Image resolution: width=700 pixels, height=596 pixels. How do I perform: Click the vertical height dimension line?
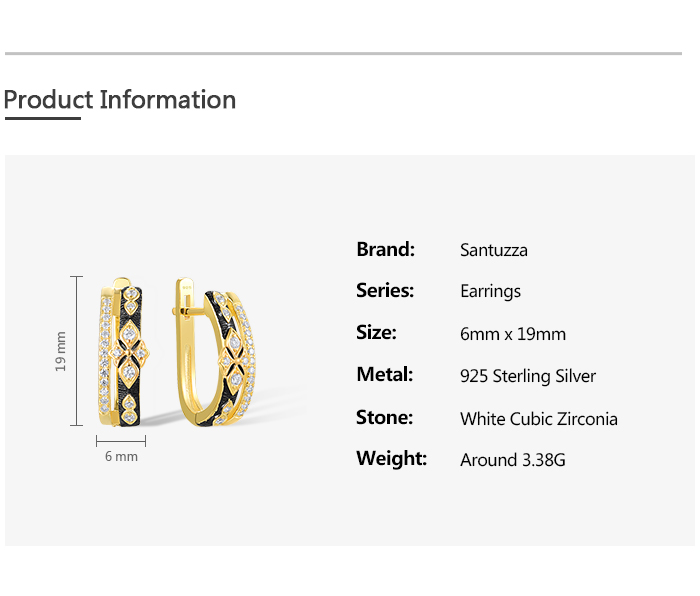point(78,351)
